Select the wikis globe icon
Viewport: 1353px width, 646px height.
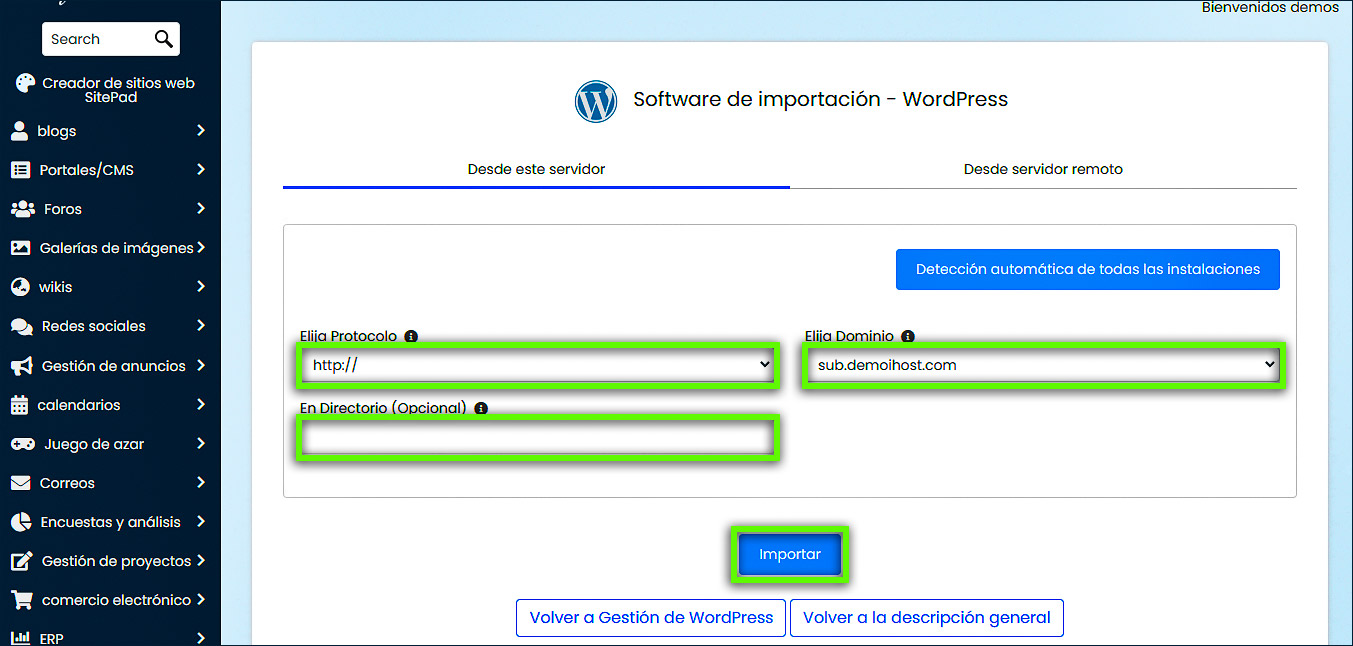click(x=23, y=286)
